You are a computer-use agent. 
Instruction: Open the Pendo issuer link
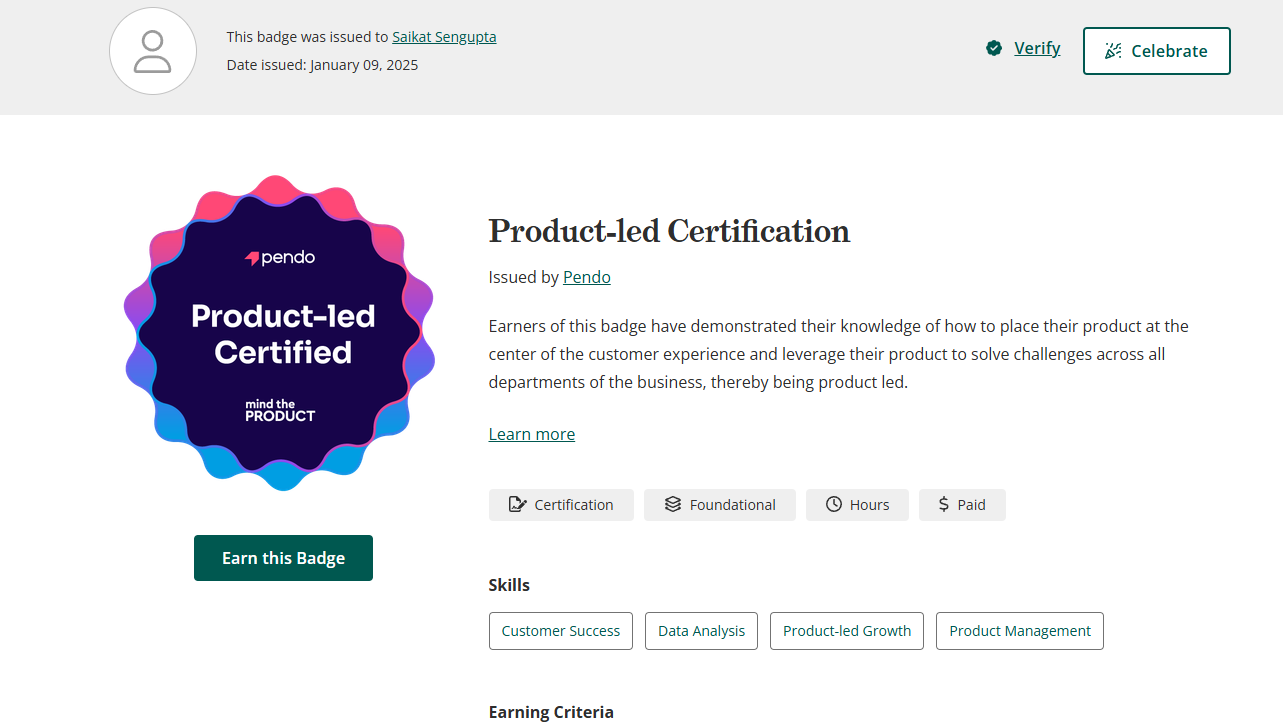[x=587, y=277]
